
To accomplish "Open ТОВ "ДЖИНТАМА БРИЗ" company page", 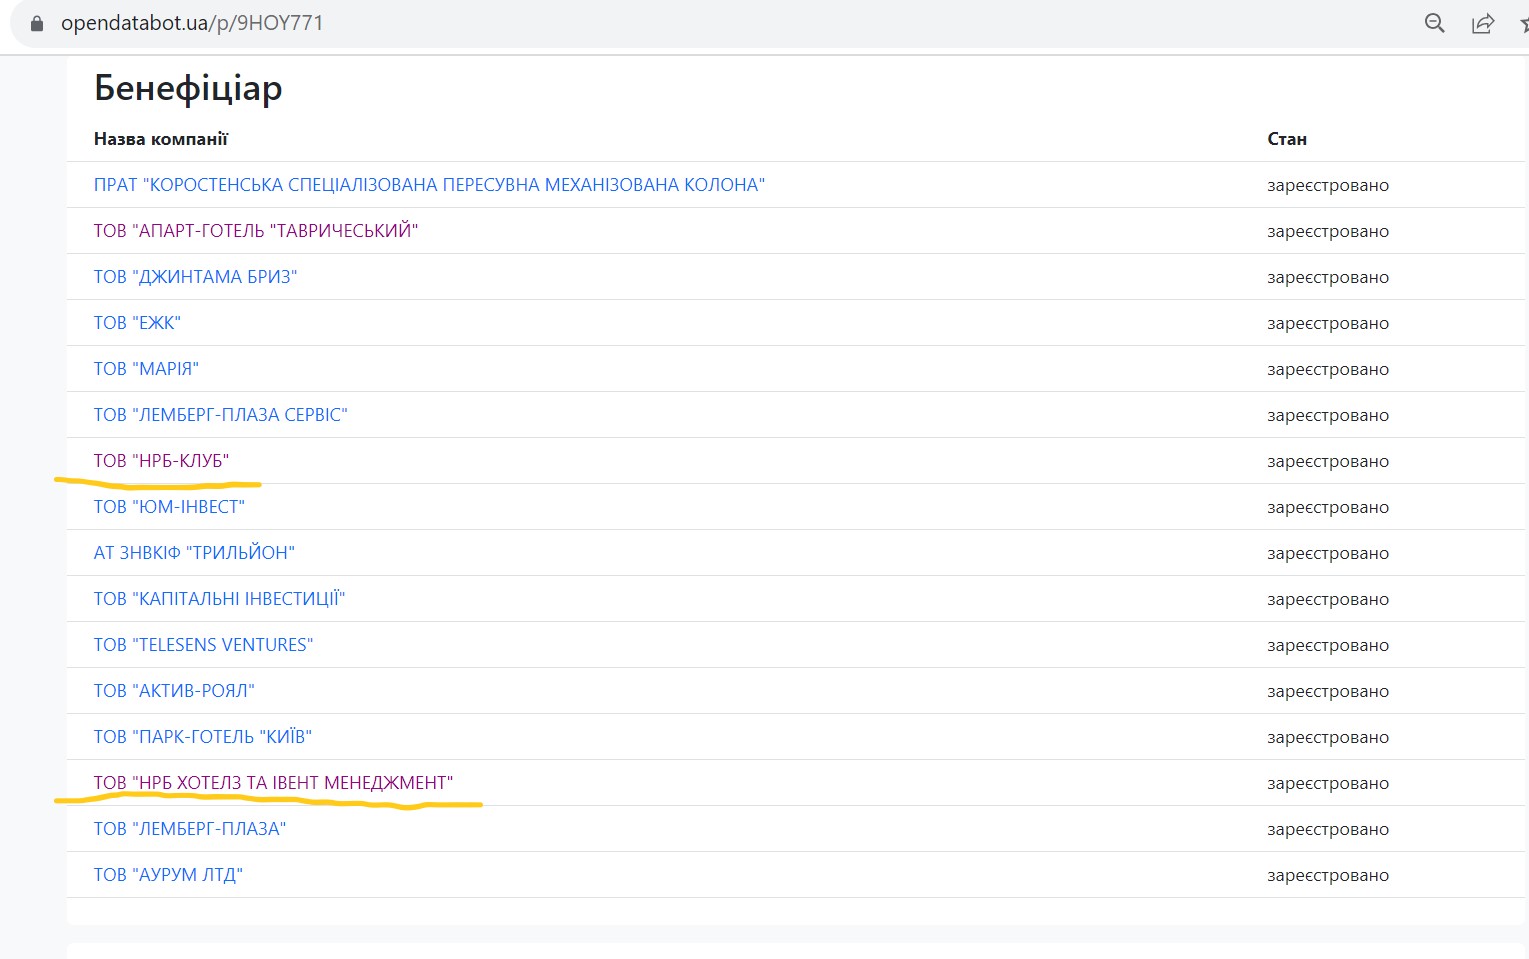I will pos(195,277).
